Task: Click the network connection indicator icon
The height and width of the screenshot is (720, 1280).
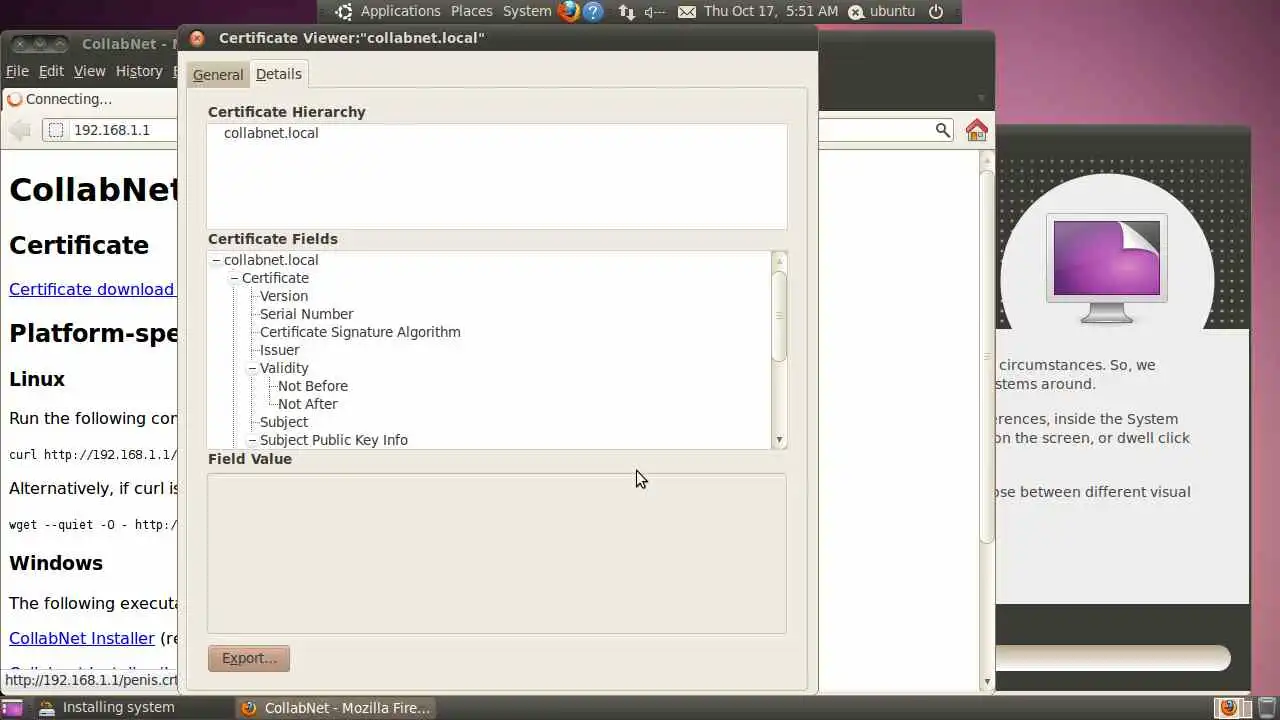Action: point(627,12)
